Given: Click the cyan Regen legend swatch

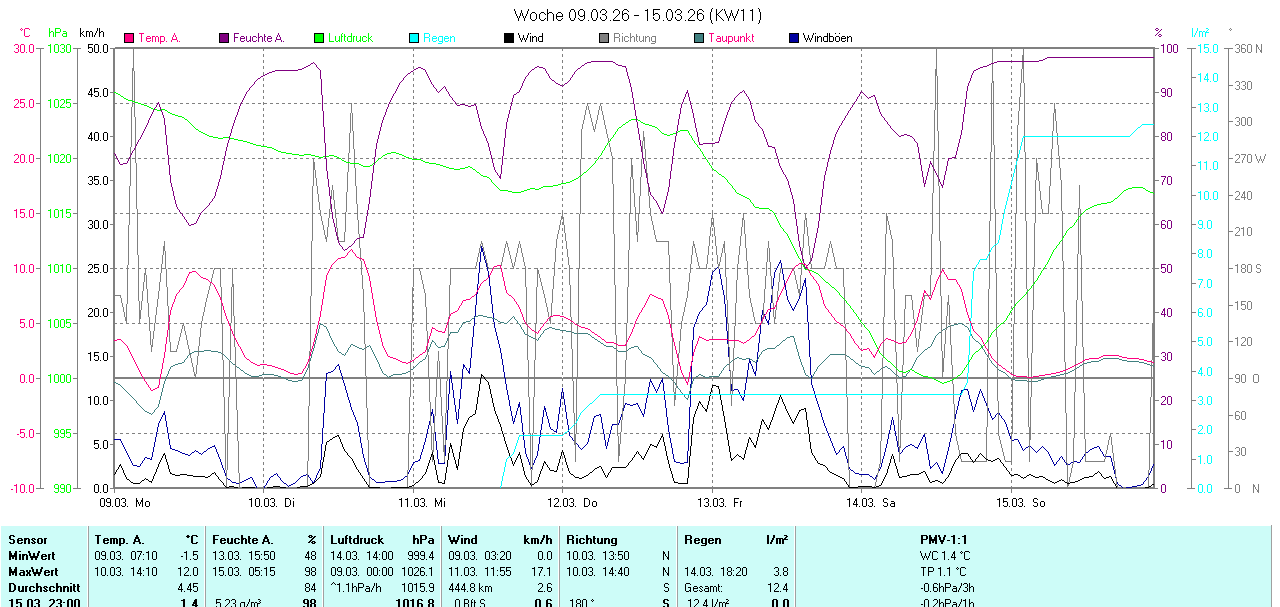Looking at the screenshot, I should click(414, 38).
